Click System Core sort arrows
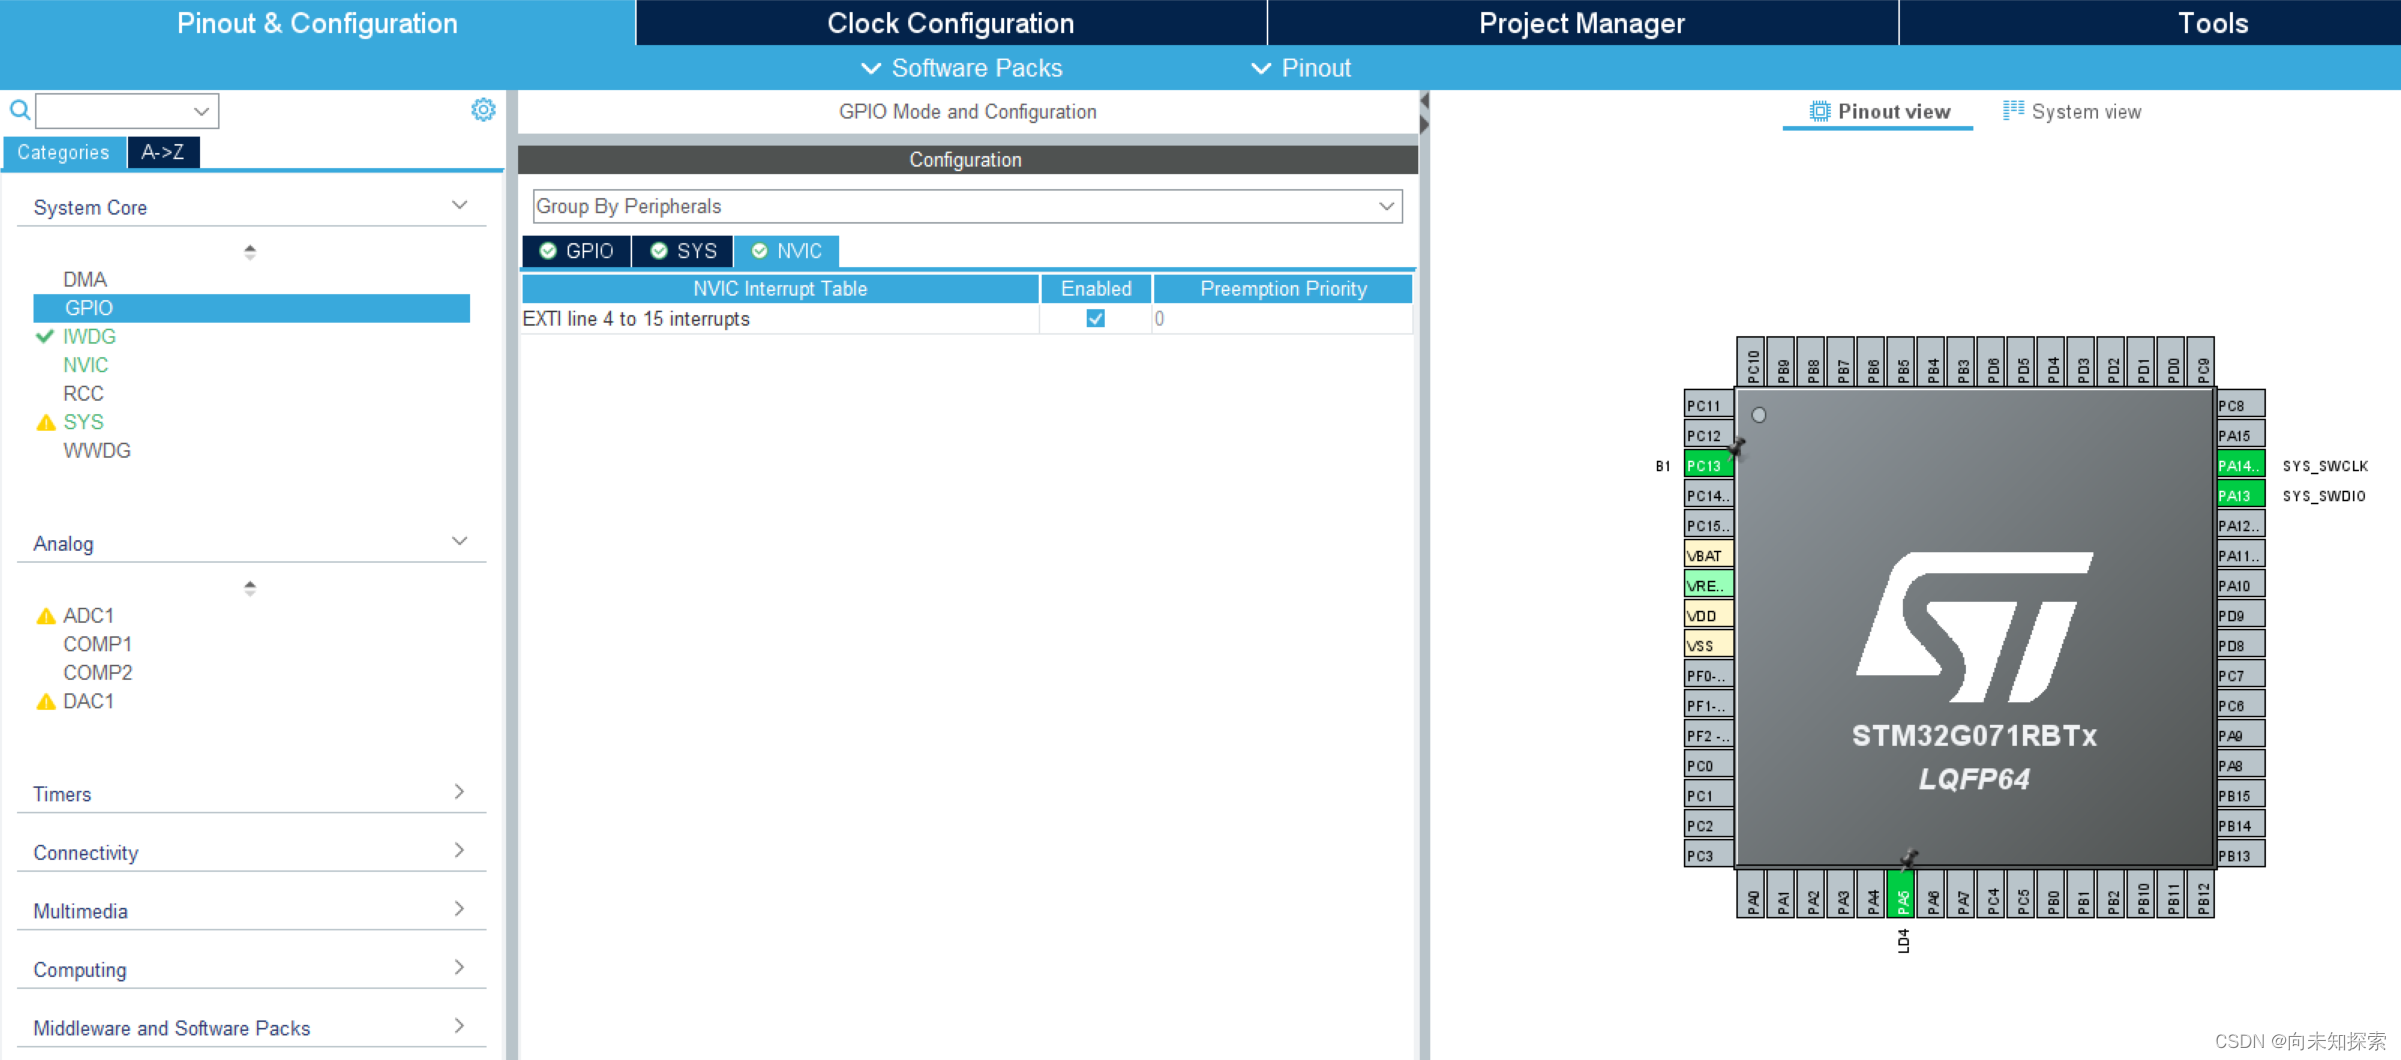Viewport: 2401px width, 1060px height. click(x=250, y=252)
